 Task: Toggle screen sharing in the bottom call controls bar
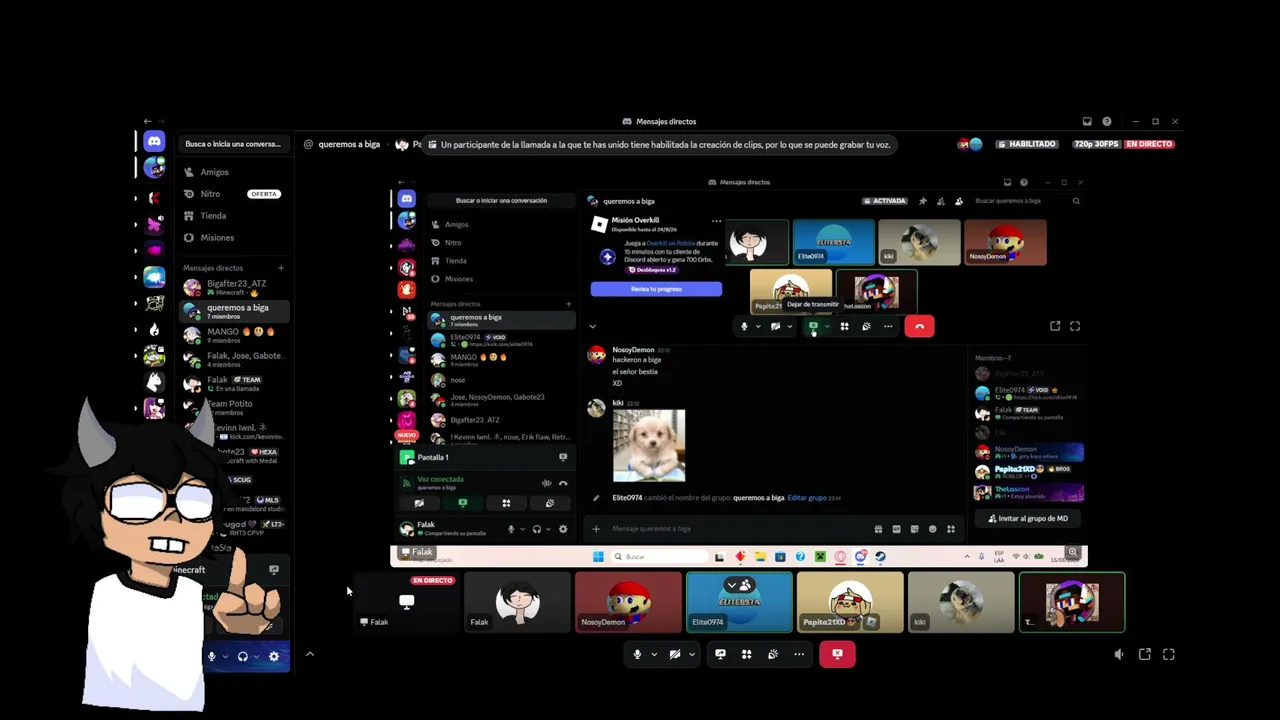tap(720, 654)
